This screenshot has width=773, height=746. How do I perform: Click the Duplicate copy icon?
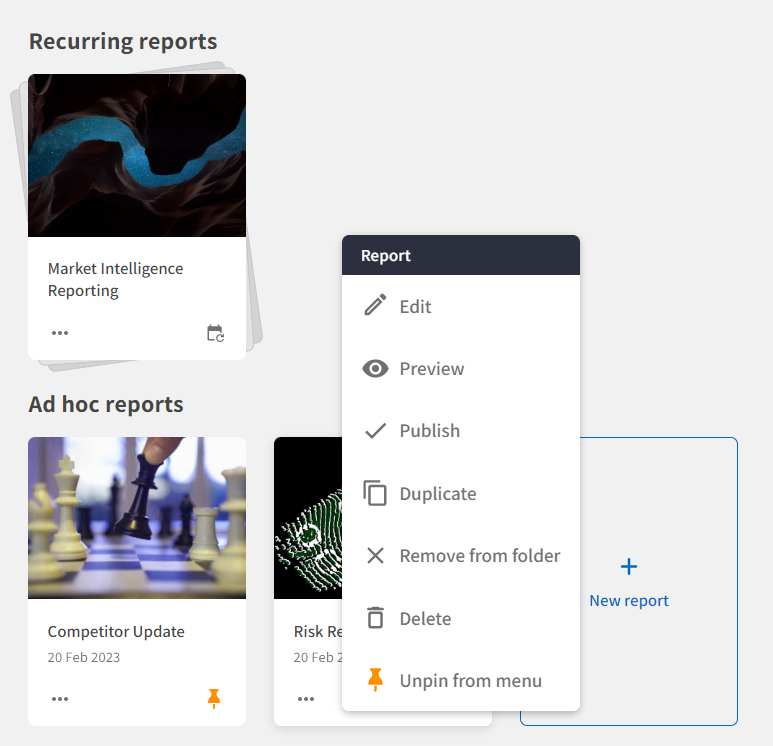pyautogui.click(x=375, y=494)
